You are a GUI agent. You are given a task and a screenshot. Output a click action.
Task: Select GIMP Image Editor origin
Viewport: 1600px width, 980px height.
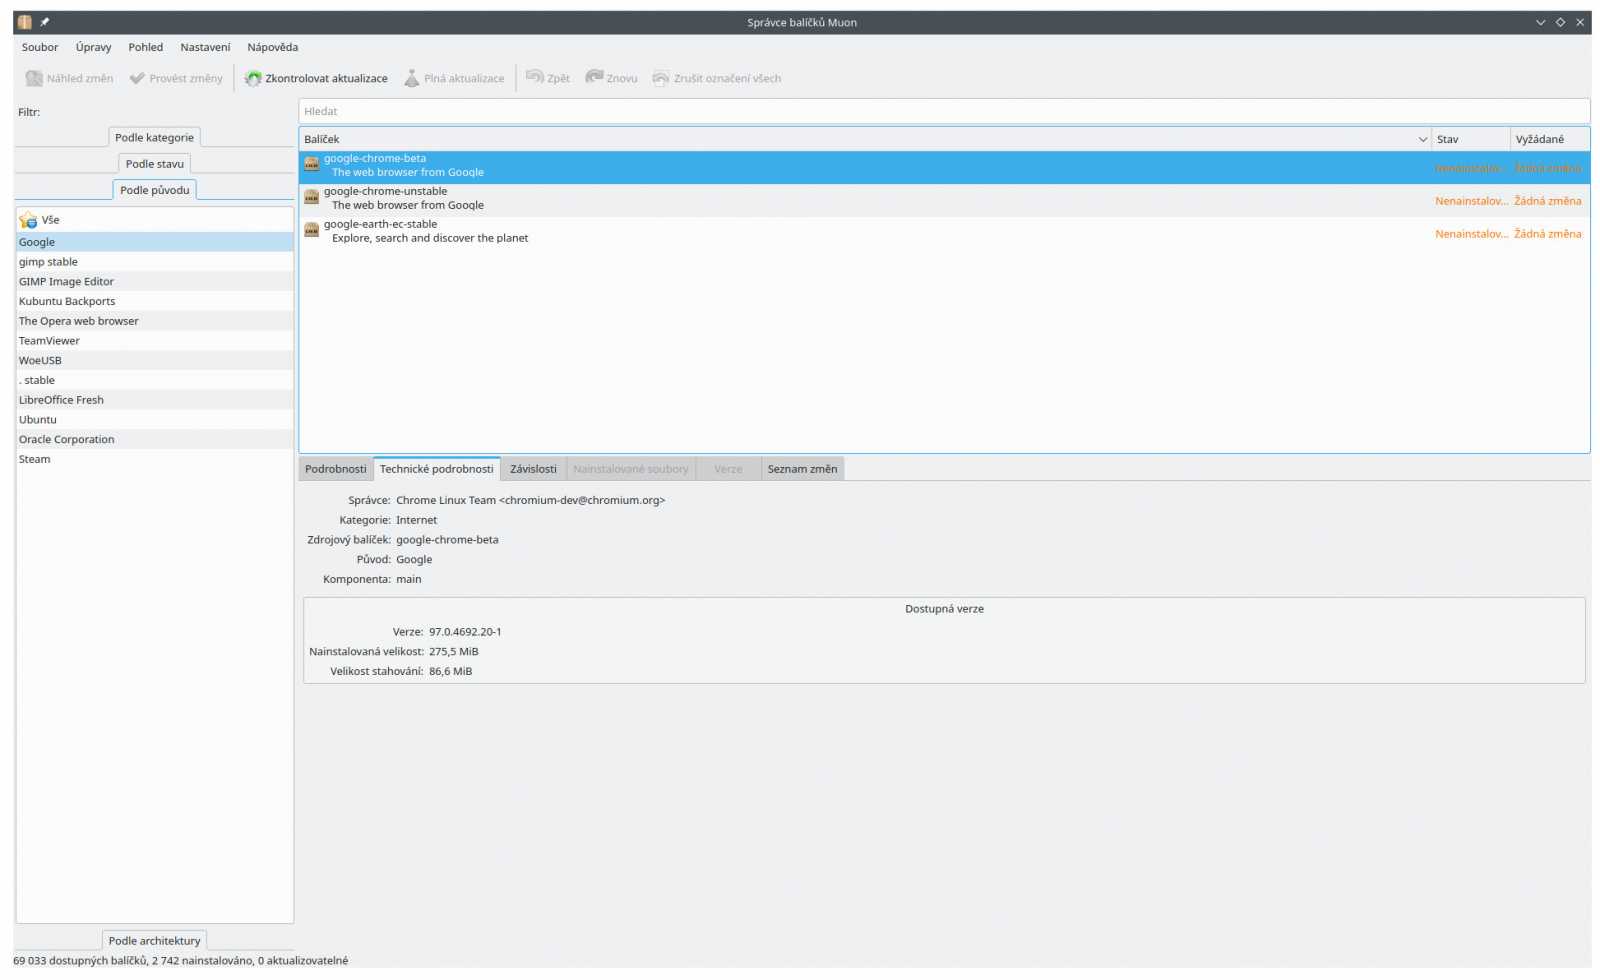[155, 282]
